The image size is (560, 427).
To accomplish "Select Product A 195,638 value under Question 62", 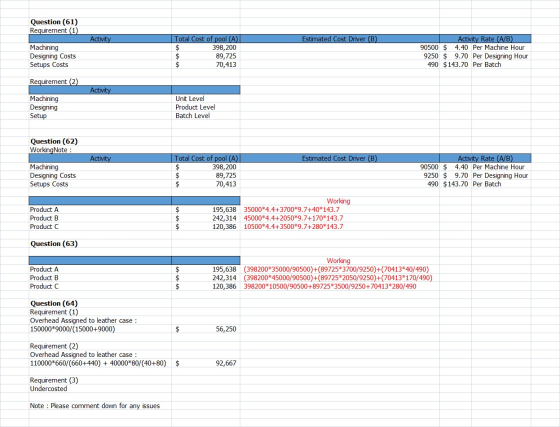I will [x=206, y=210].
